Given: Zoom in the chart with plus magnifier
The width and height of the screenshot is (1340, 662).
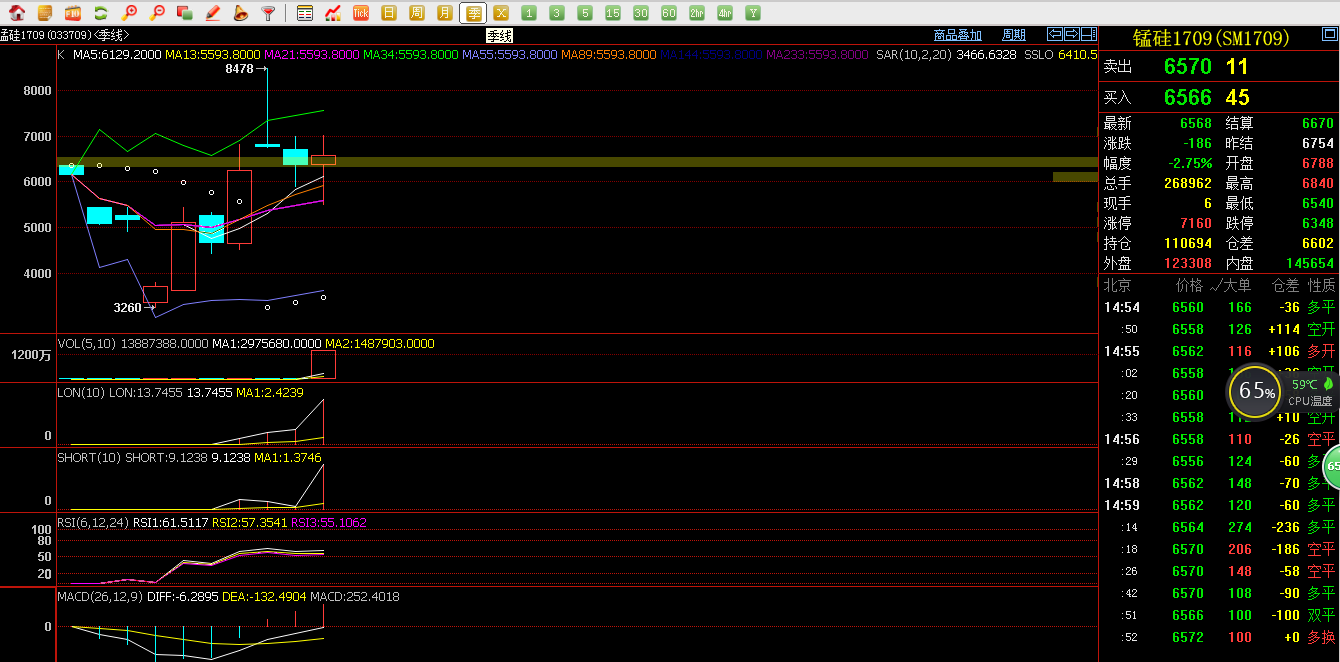Looking at the screenshot, I should click(x=129, y=13).
